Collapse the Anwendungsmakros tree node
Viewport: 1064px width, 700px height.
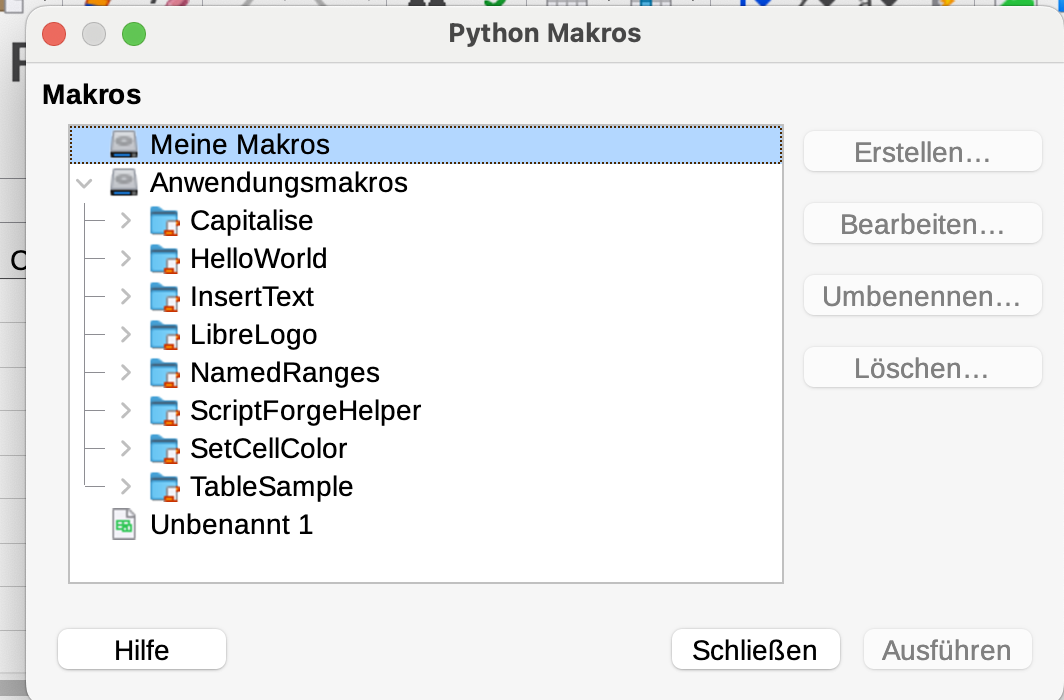[x=85, y=183]
